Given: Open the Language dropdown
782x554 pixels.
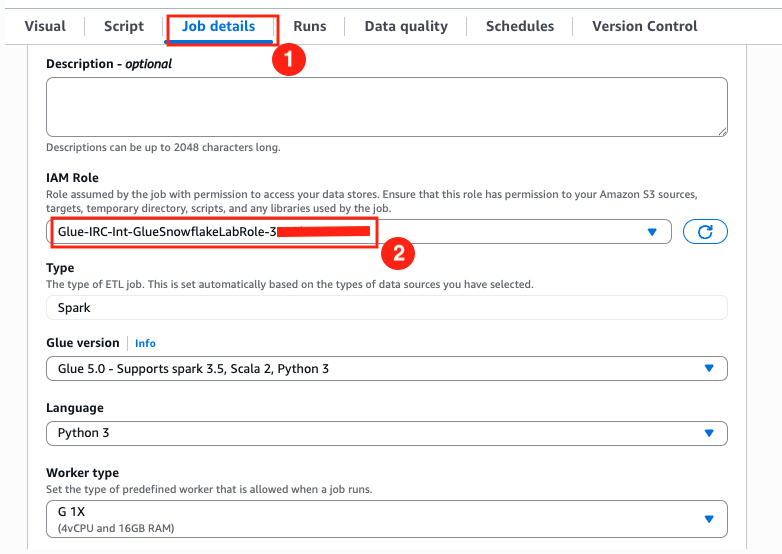Looking at the screenshot, I should (x=386, y=433).
